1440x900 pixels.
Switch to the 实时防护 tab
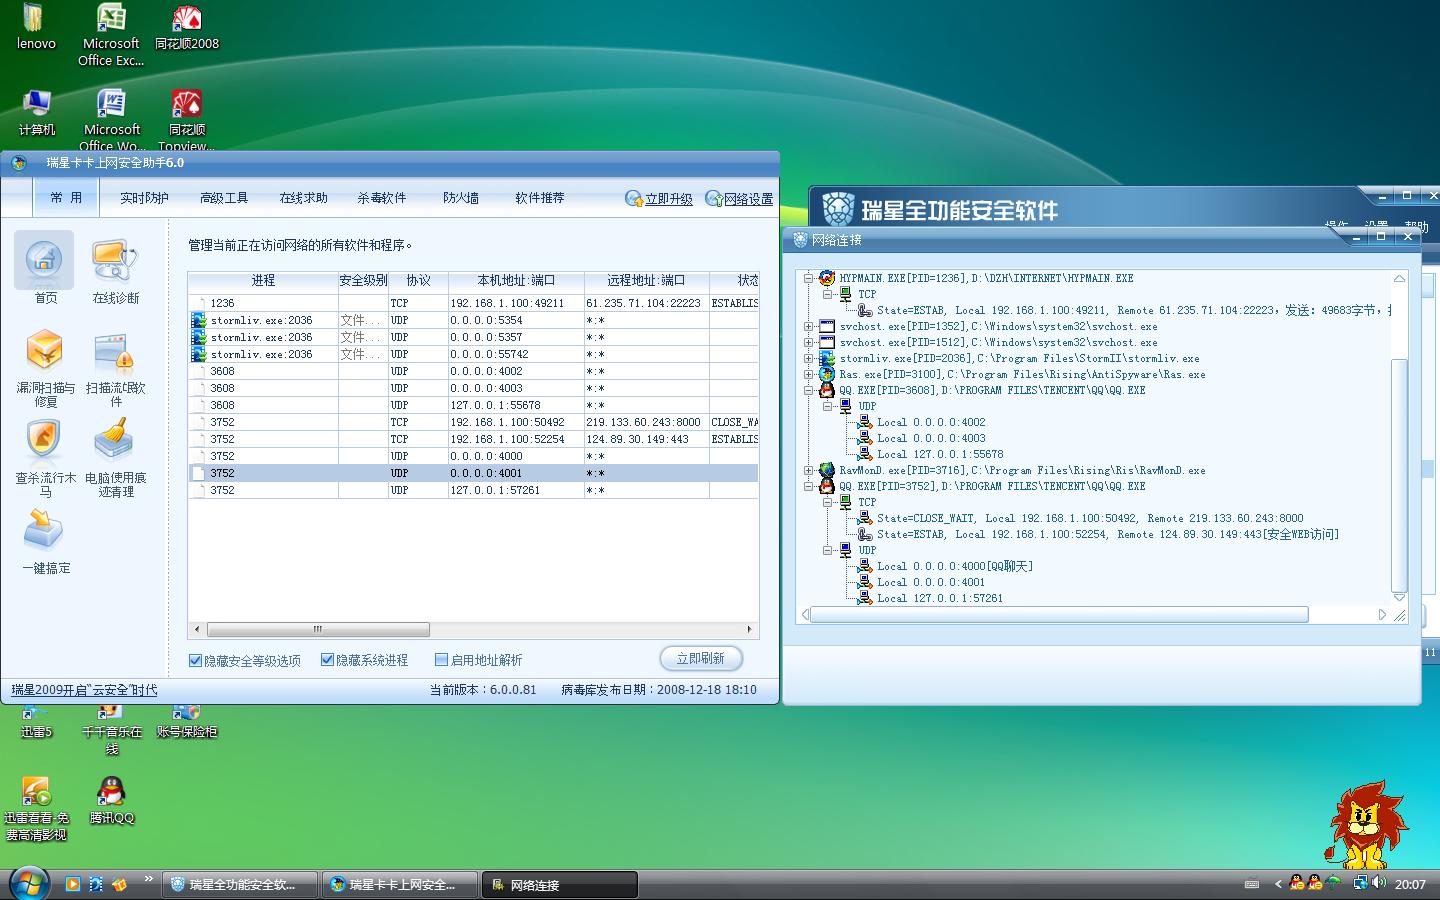(x=144, y=198)
